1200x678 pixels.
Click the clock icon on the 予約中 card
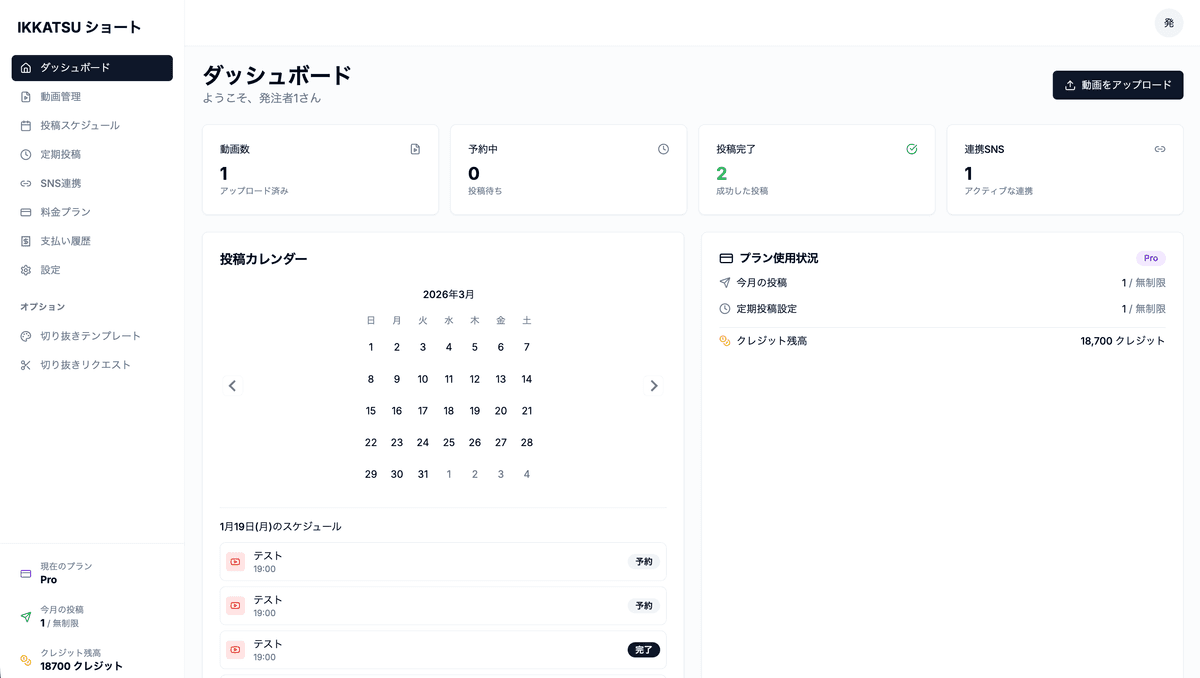coord(663,148)
